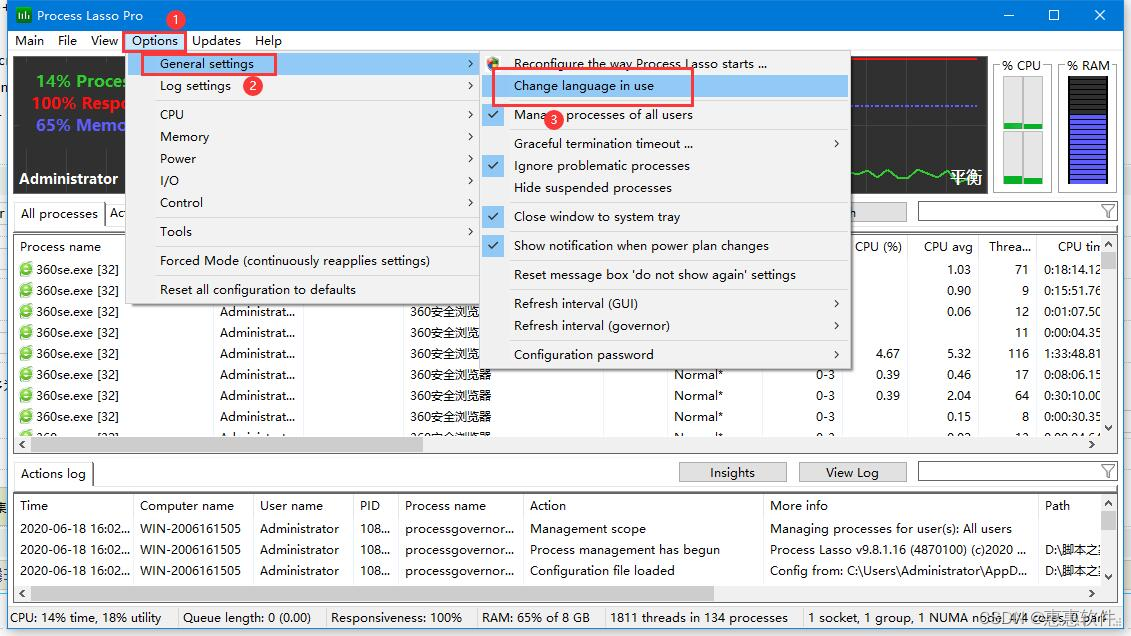
Task: Toggle Show notification when power plan changes
Action: click(x=664, y=246)
